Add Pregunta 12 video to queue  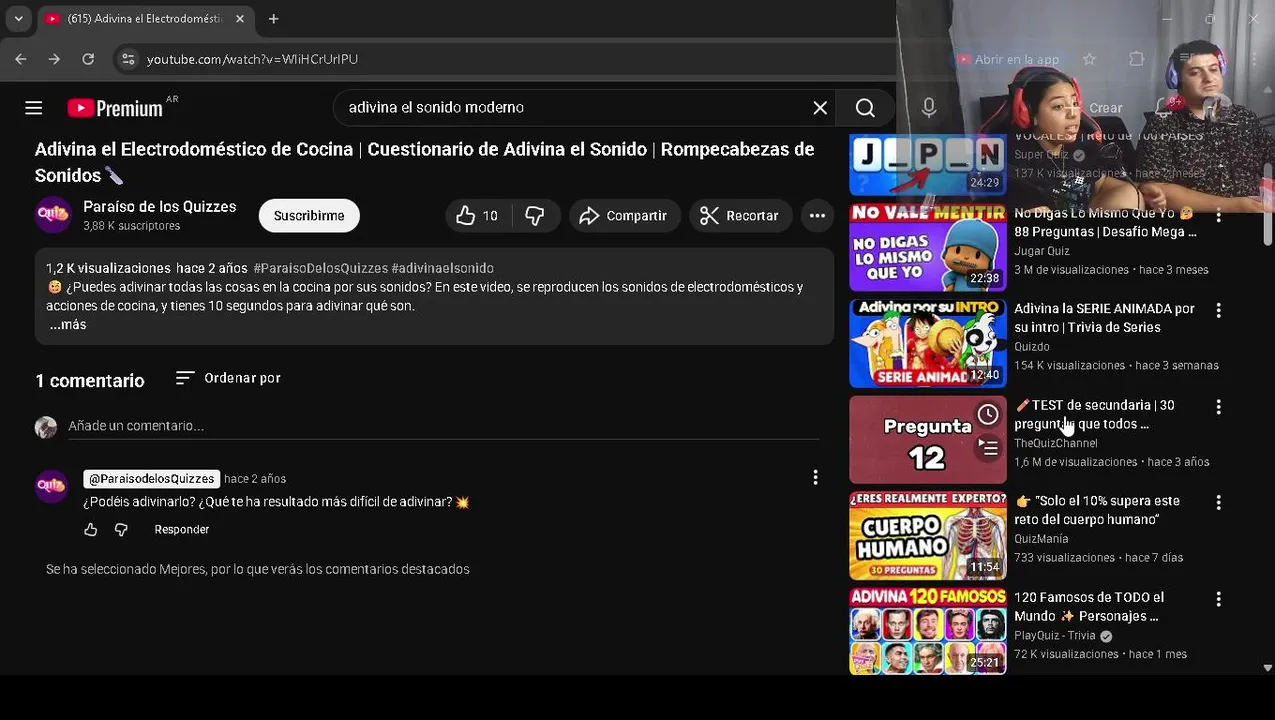pos(988,448)
